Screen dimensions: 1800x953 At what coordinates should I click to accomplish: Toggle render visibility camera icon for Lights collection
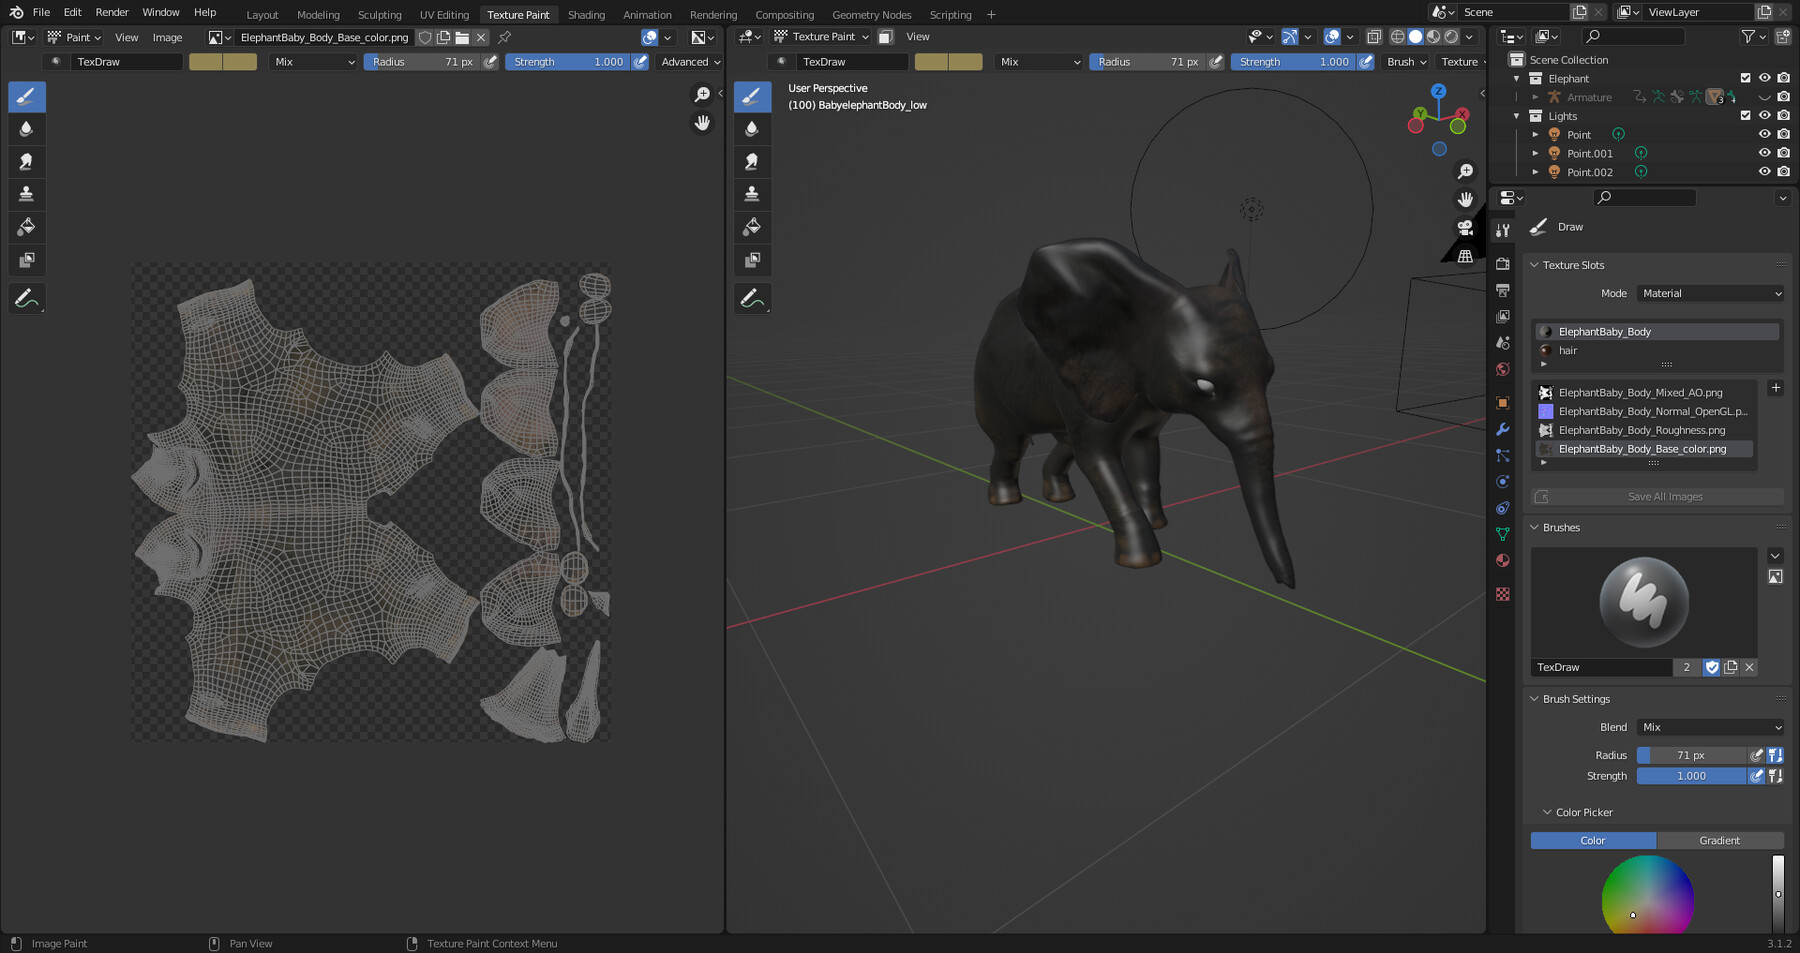click(1784, 114)
